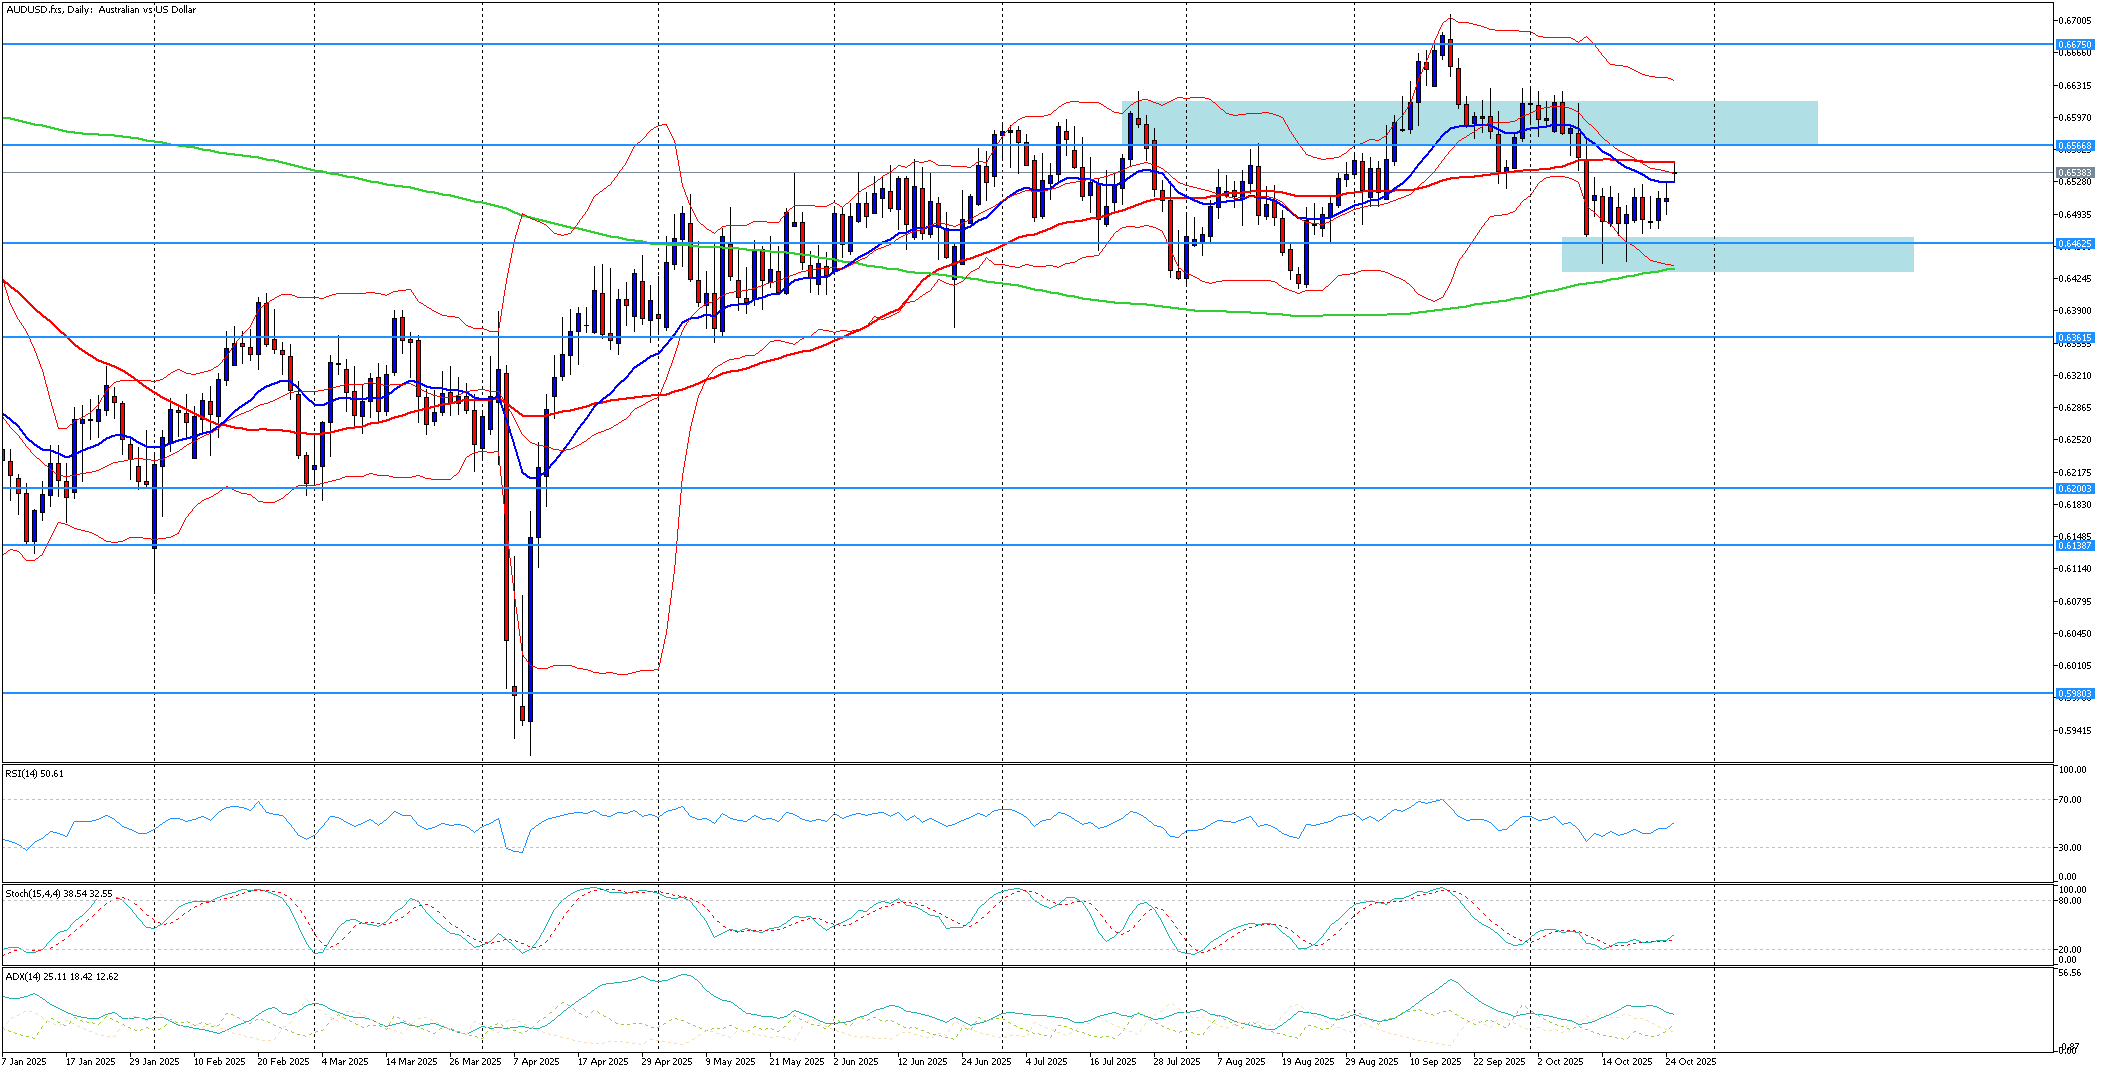Click the 0.63615 horizontal level label
This screenshot has height=1073, width=2106.
pos(2073,338)
